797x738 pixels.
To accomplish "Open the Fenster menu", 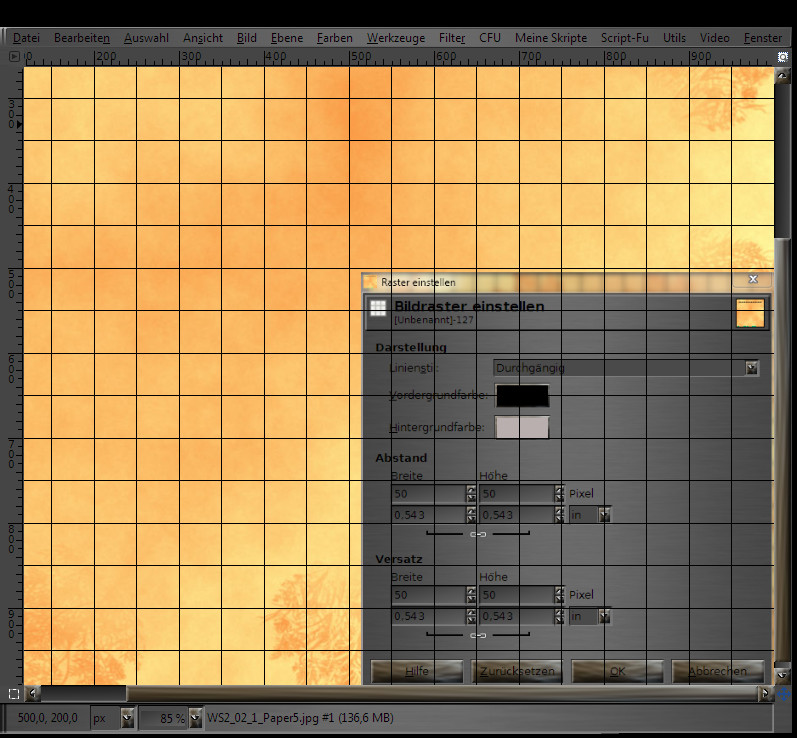I will [x=762, y=38].
